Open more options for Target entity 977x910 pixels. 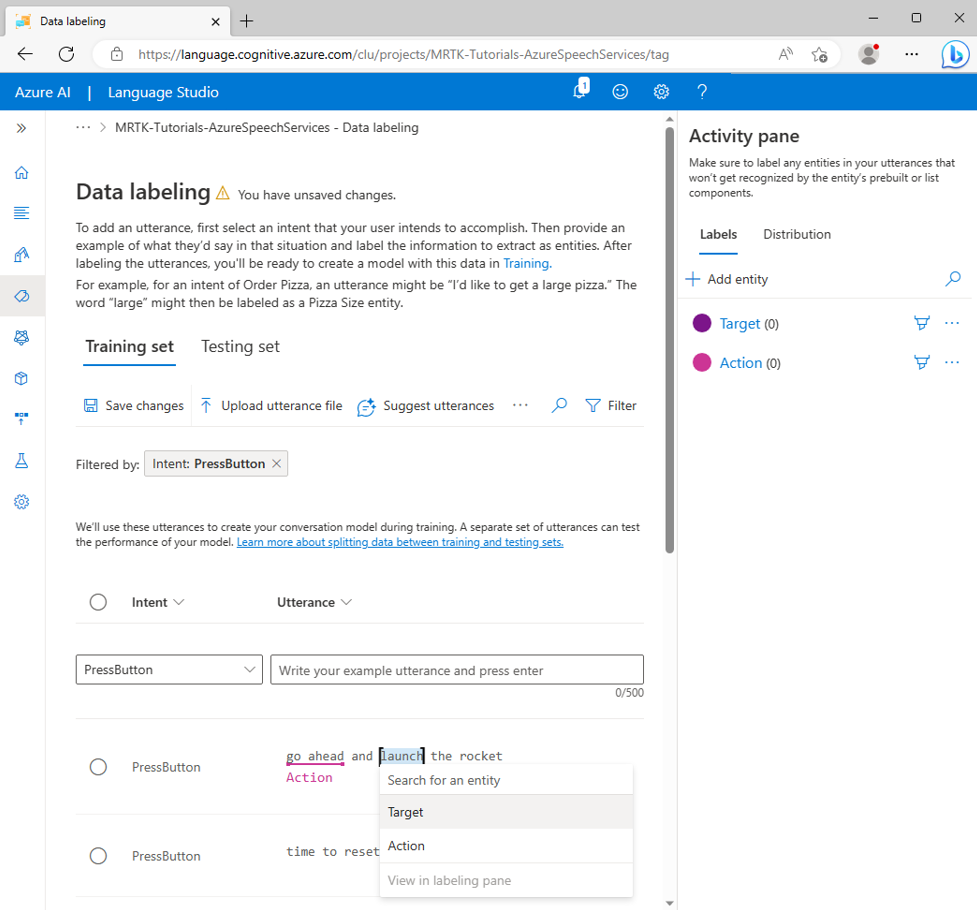pyautogui.click(x=952, y=323)
